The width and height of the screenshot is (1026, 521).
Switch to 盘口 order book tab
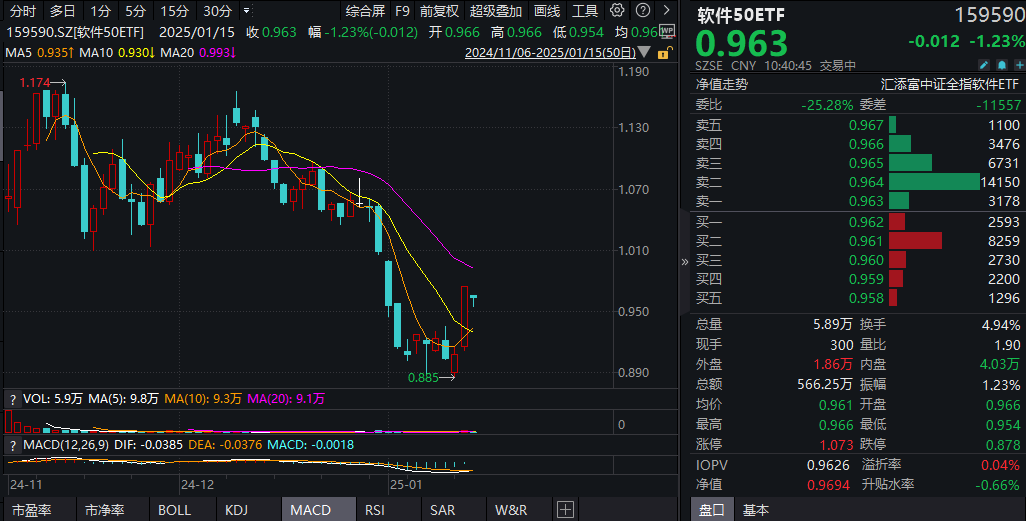pyautogui.click(x=711, y=510)
